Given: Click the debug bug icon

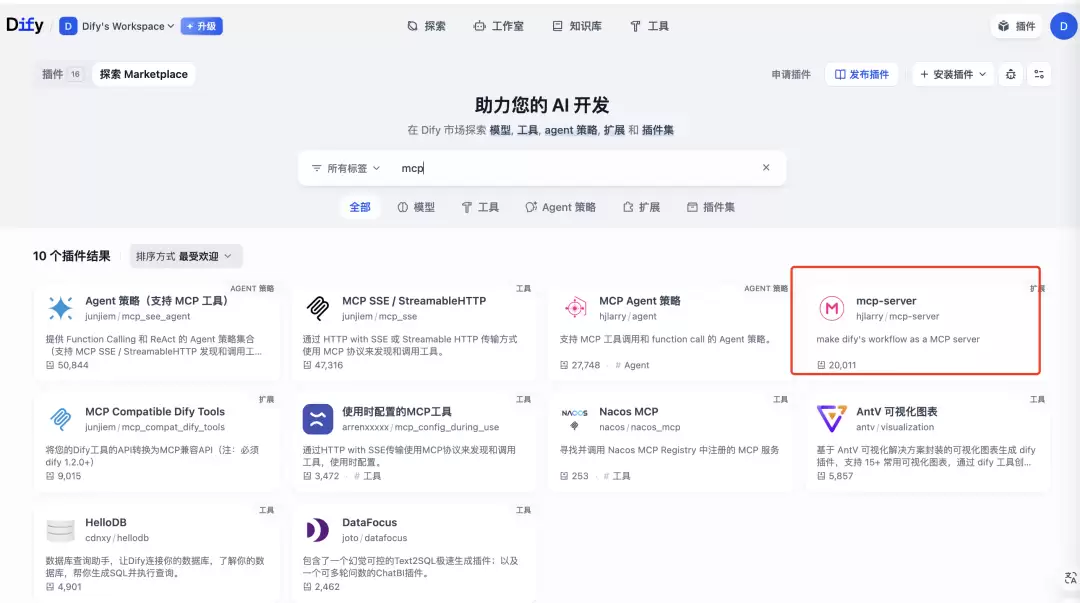Looking at the screenshot, I should tap(1010, 74).
